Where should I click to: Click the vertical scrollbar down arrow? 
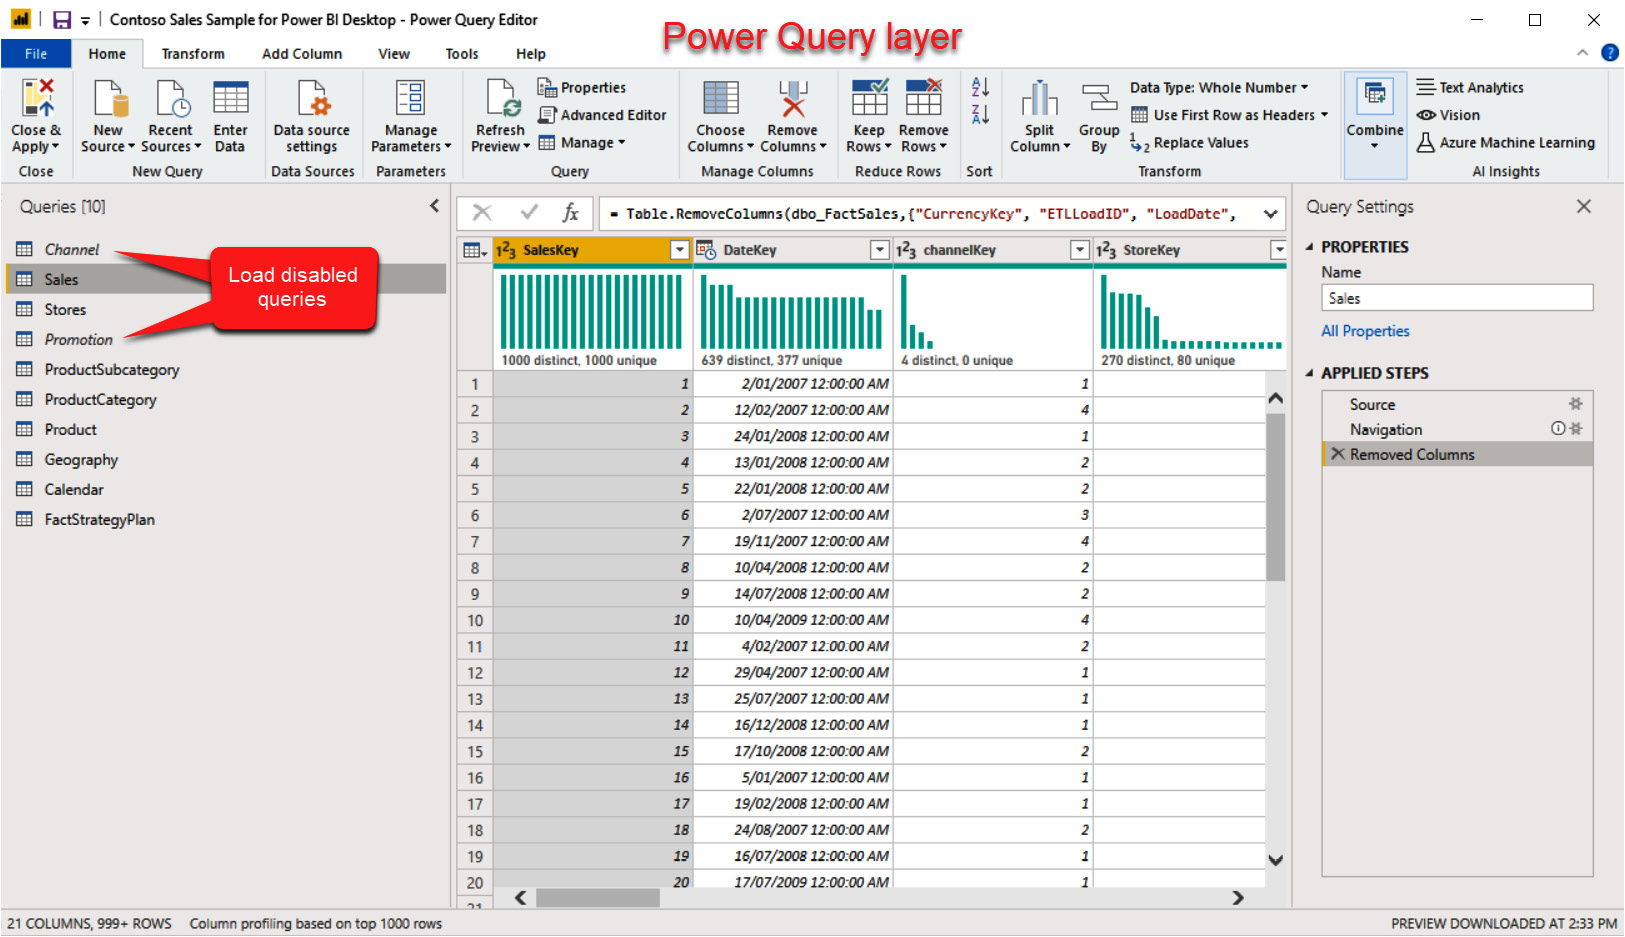tap(1275, 859)
